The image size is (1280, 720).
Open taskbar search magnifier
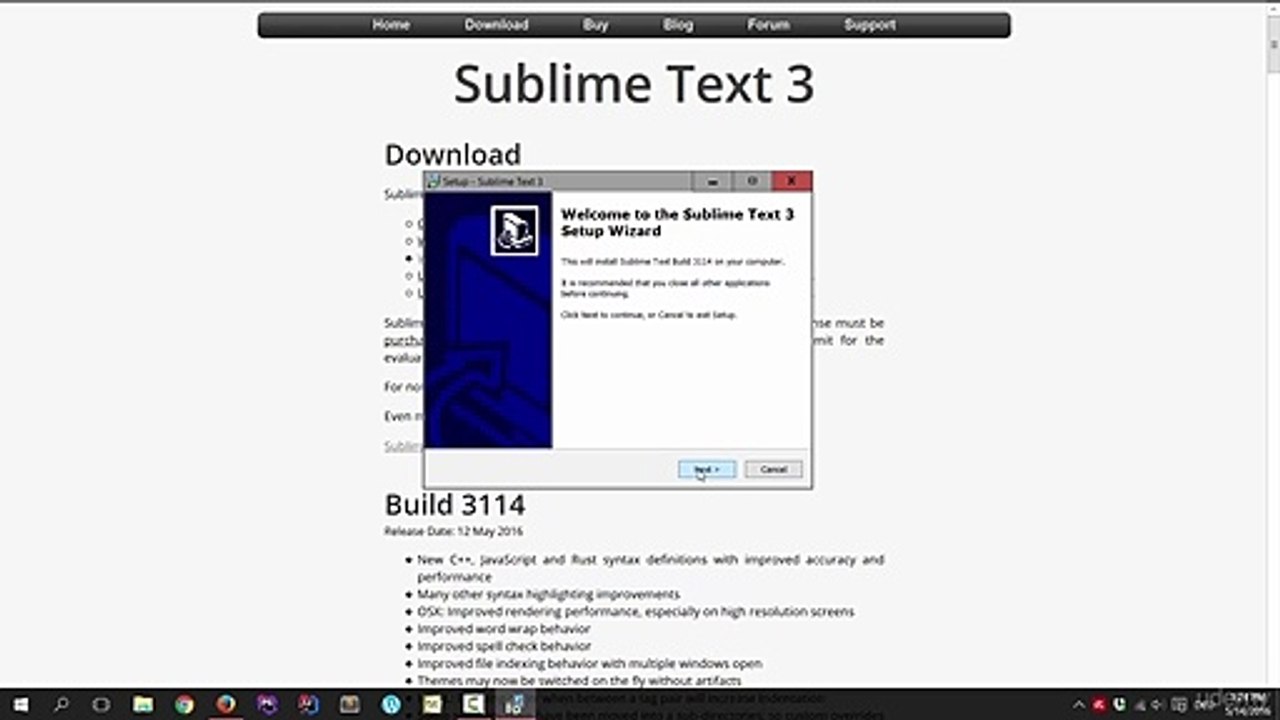click(x=61, y=705)
